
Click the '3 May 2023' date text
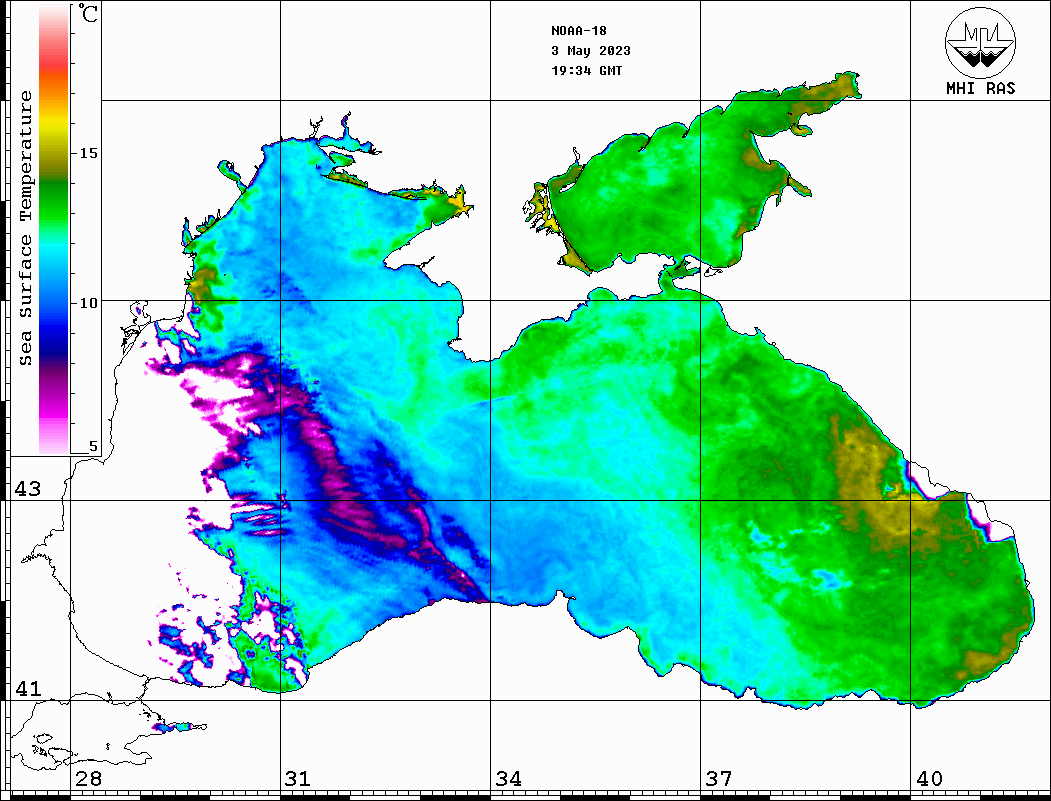pyautogui.click(x=591, y=51)
